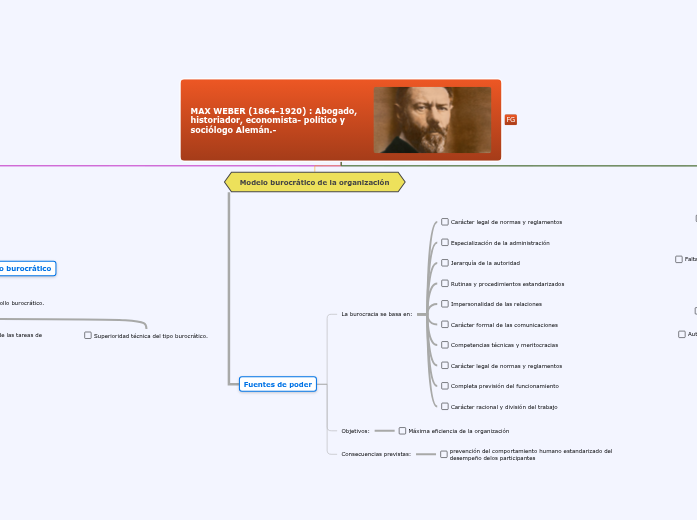Tick Carácter racional y división del trabajo
Viewport: 697px width, 520px height.
pyautogui.click(x=445, y=407)
